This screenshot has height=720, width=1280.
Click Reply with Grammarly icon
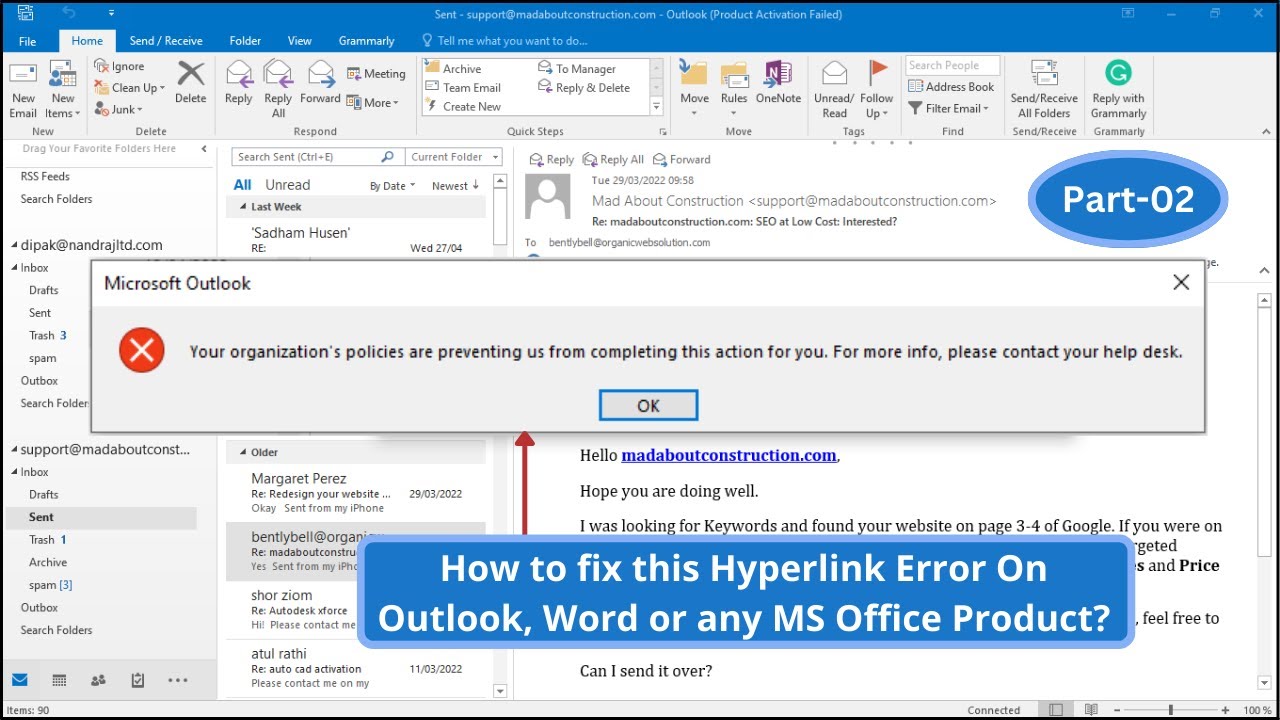[x=1118, y=74]
